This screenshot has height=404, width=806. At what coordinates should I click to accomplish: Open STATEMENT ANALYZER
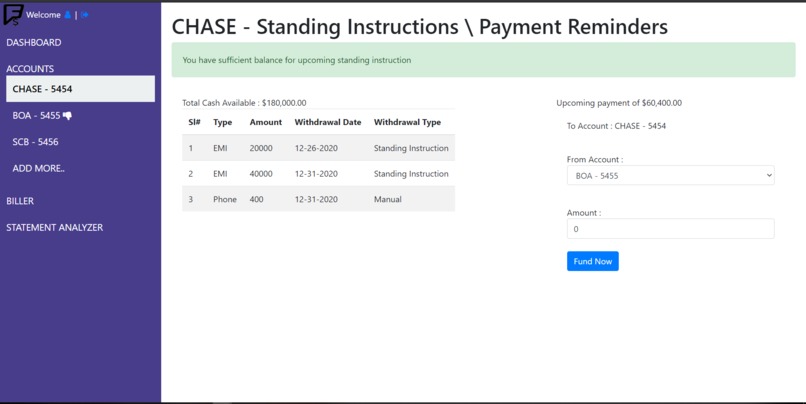pos(54,227)
